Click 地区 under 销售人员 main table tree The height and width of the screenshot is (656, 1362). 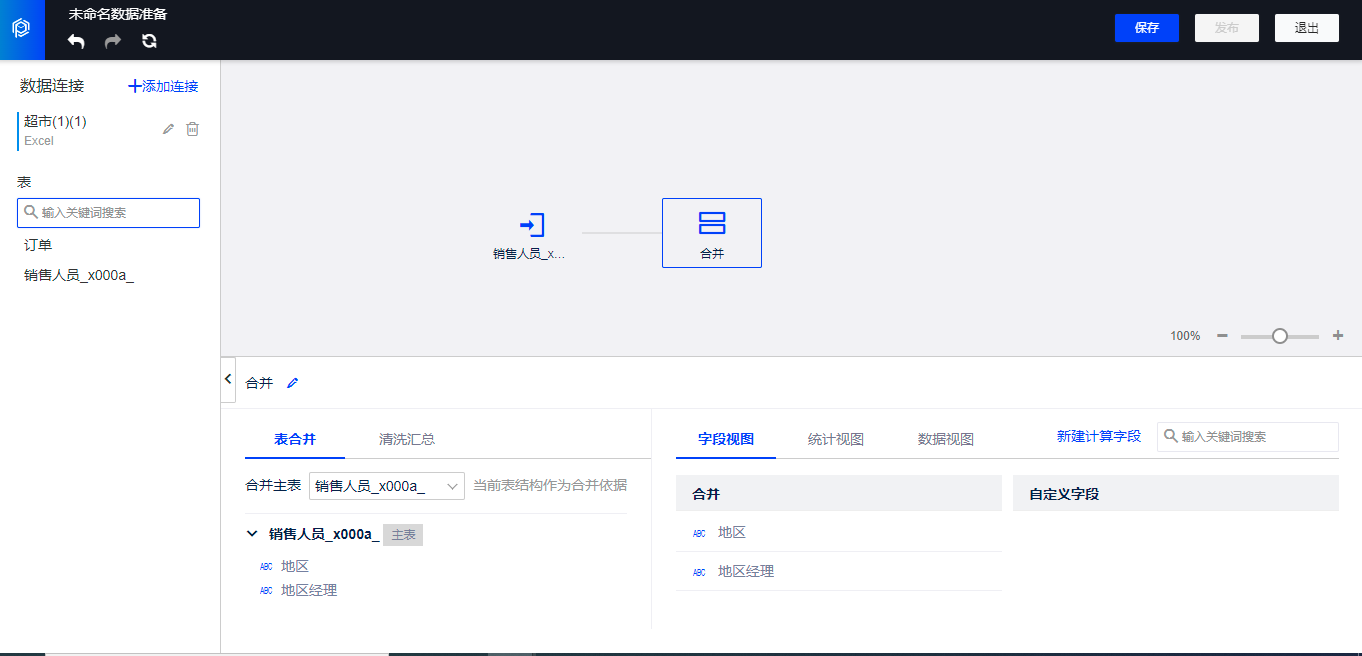[x=295, y=566]
